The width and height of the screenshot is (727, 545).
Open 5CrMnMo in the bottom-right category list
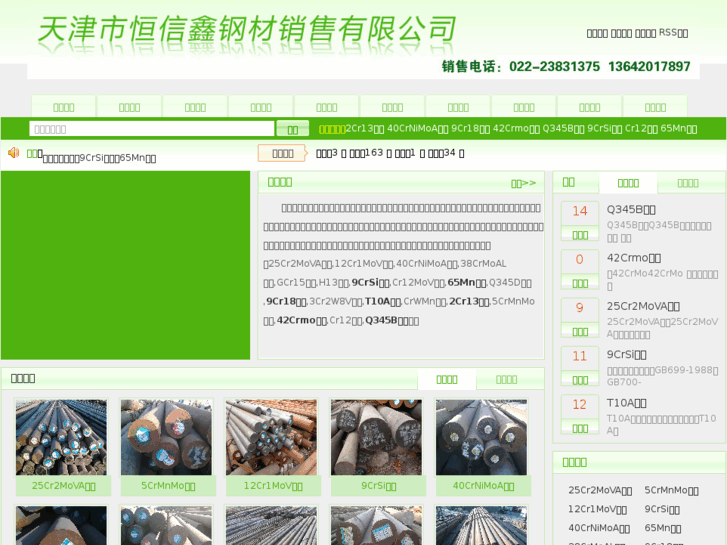coord(671,490)
